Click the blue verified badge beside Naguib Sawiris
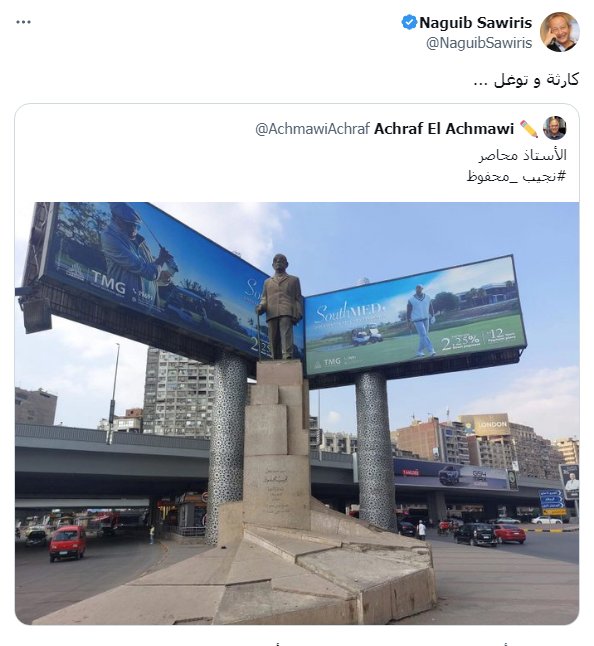594x646 pixels. (409, 23)
